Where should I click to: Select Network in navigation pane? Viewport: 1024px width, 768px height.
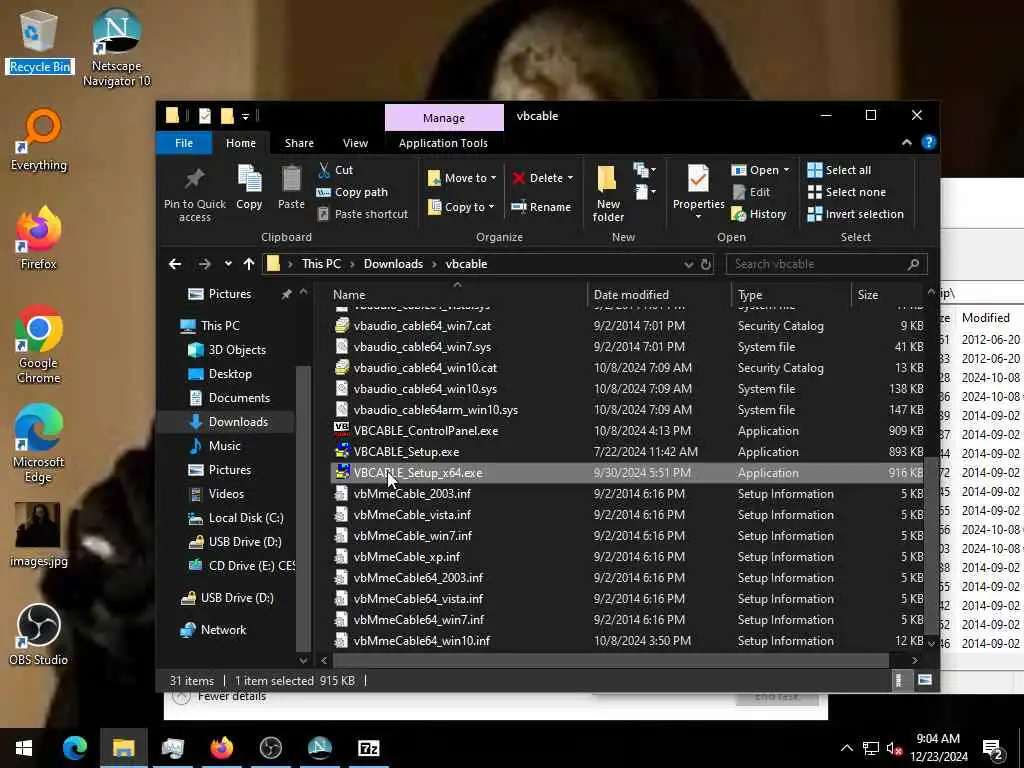223,630
